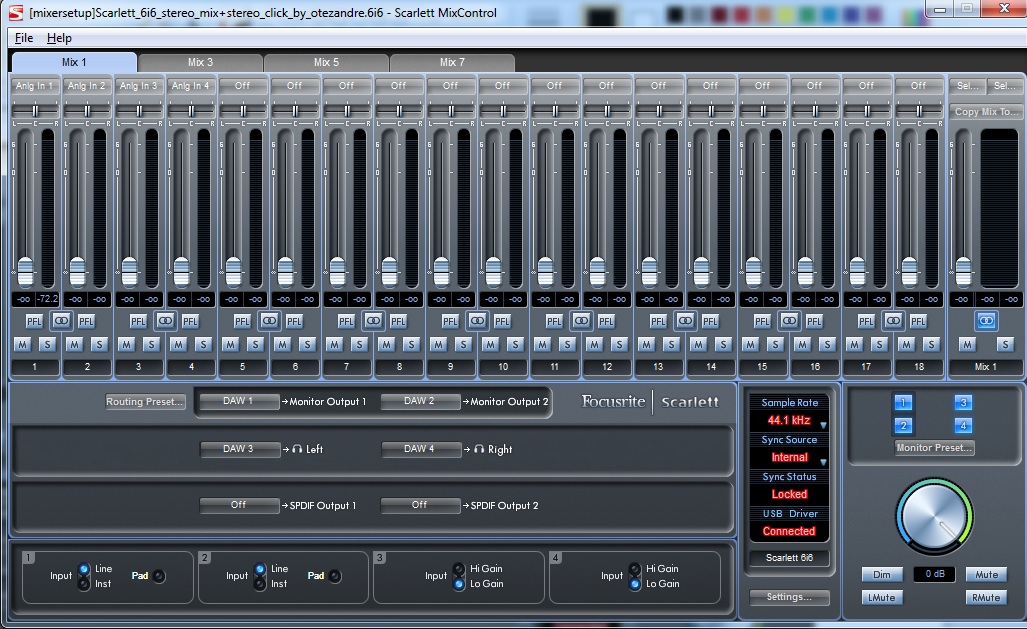Open the DAW 1 routing dropdown

click(x=238, y=401)
